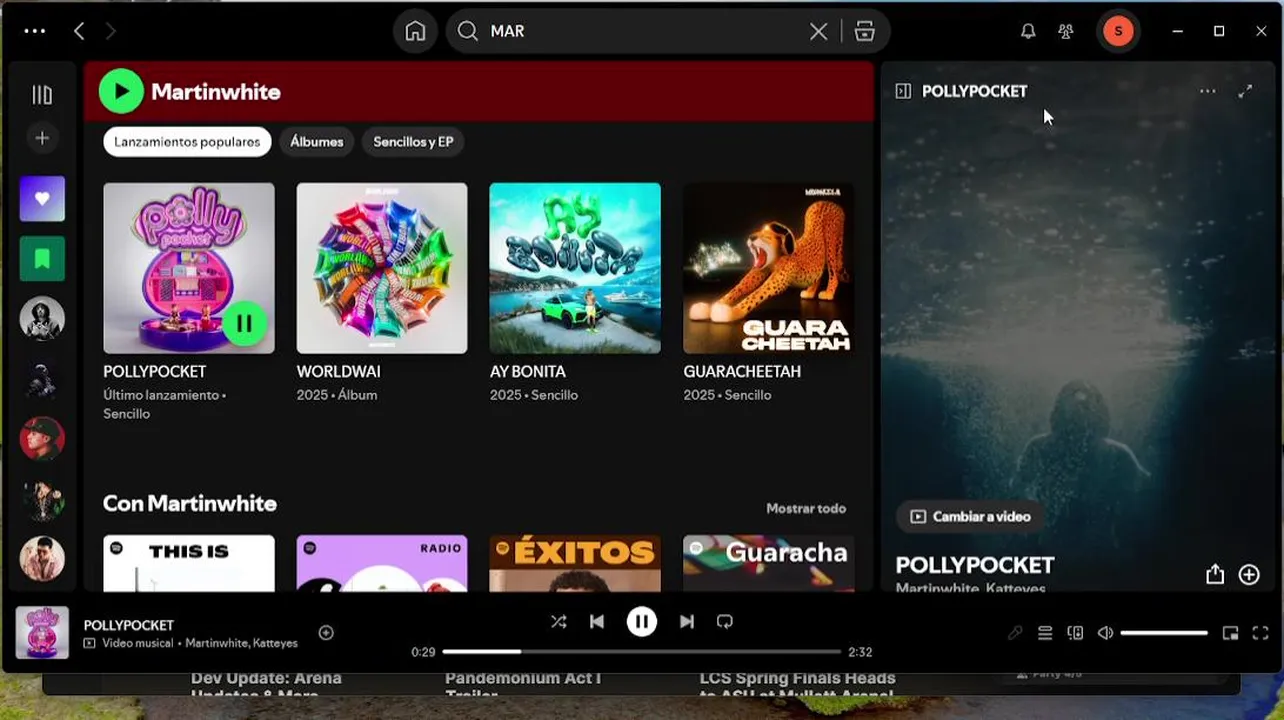The width and height of the screenshot is (1284, 720).
Task: Toggle the lyrics microphone icon
Action: 1015,633
